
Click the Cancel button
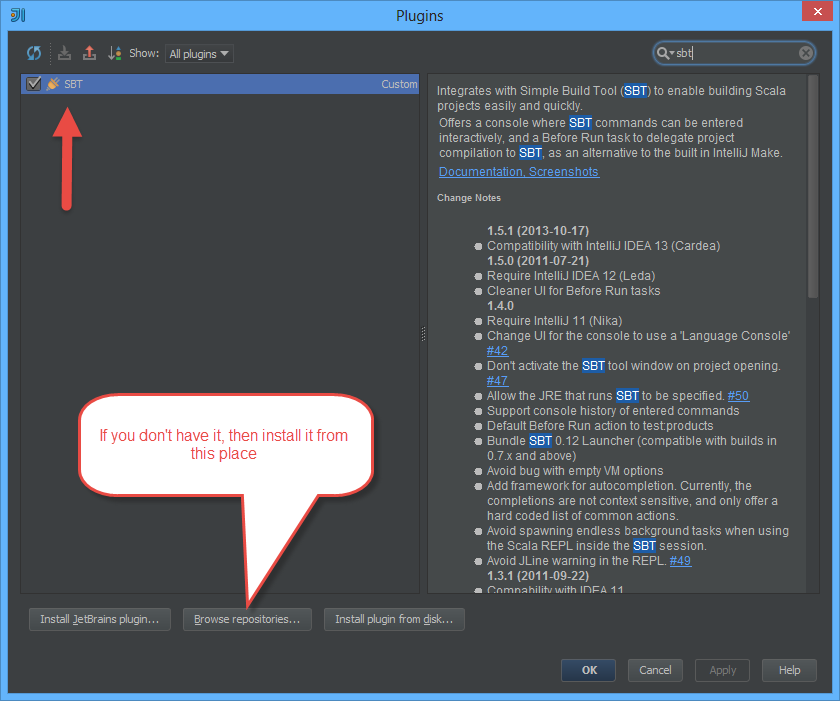click(x=655, y=670)
